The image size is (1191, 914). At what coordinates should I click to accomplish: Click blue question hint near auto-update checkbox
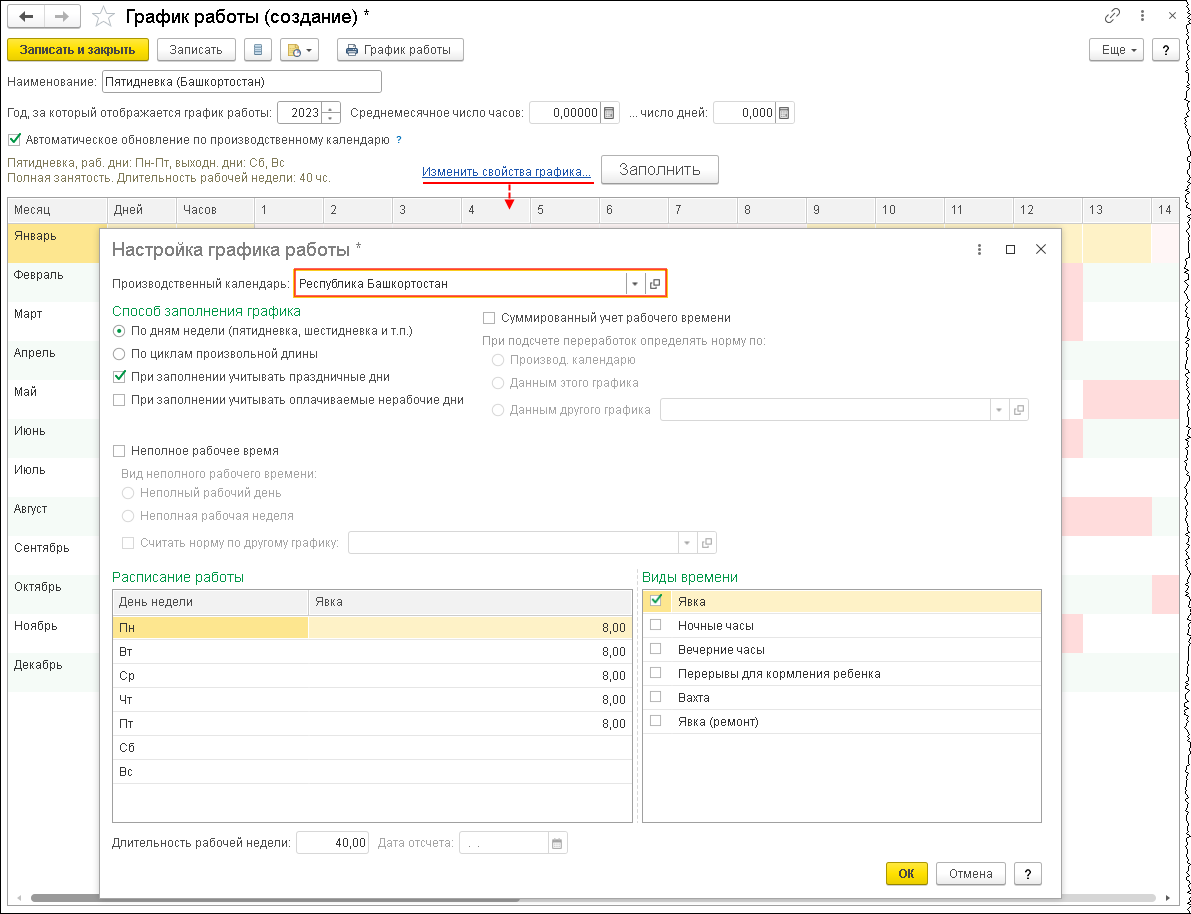[x=399, y=140]
